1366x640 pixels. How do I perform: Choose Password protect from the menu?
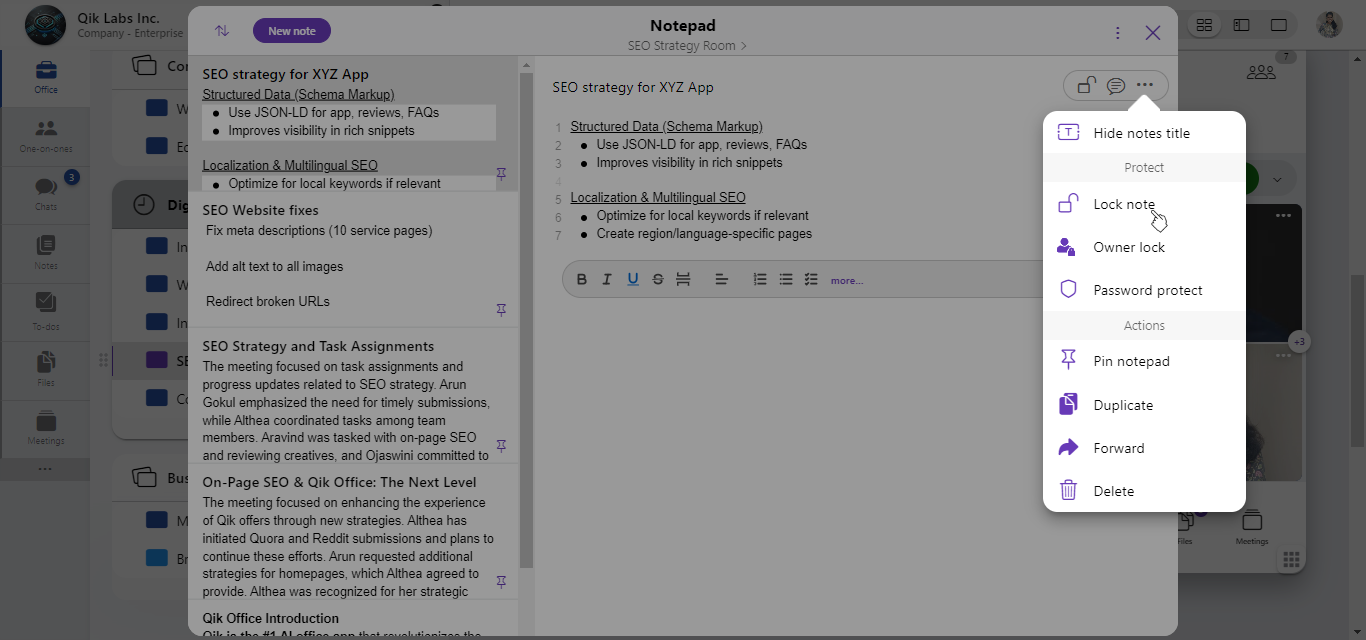pos(1147,290)
